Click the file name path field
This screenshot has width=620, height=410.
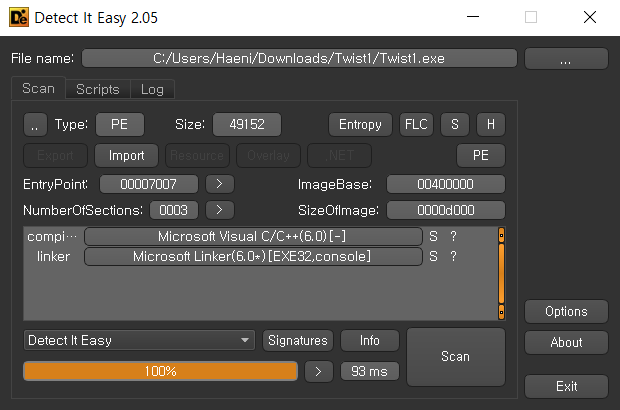point(299,59)
